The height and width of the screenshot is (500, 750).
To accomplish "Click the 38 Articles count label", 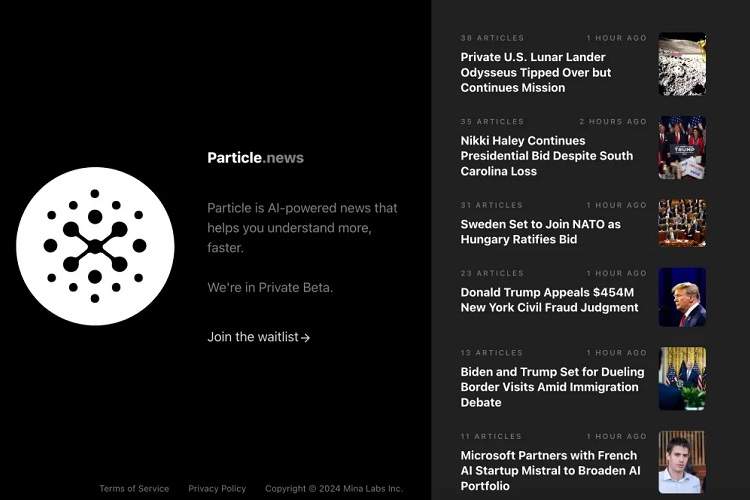I will (x=492, y=38).
